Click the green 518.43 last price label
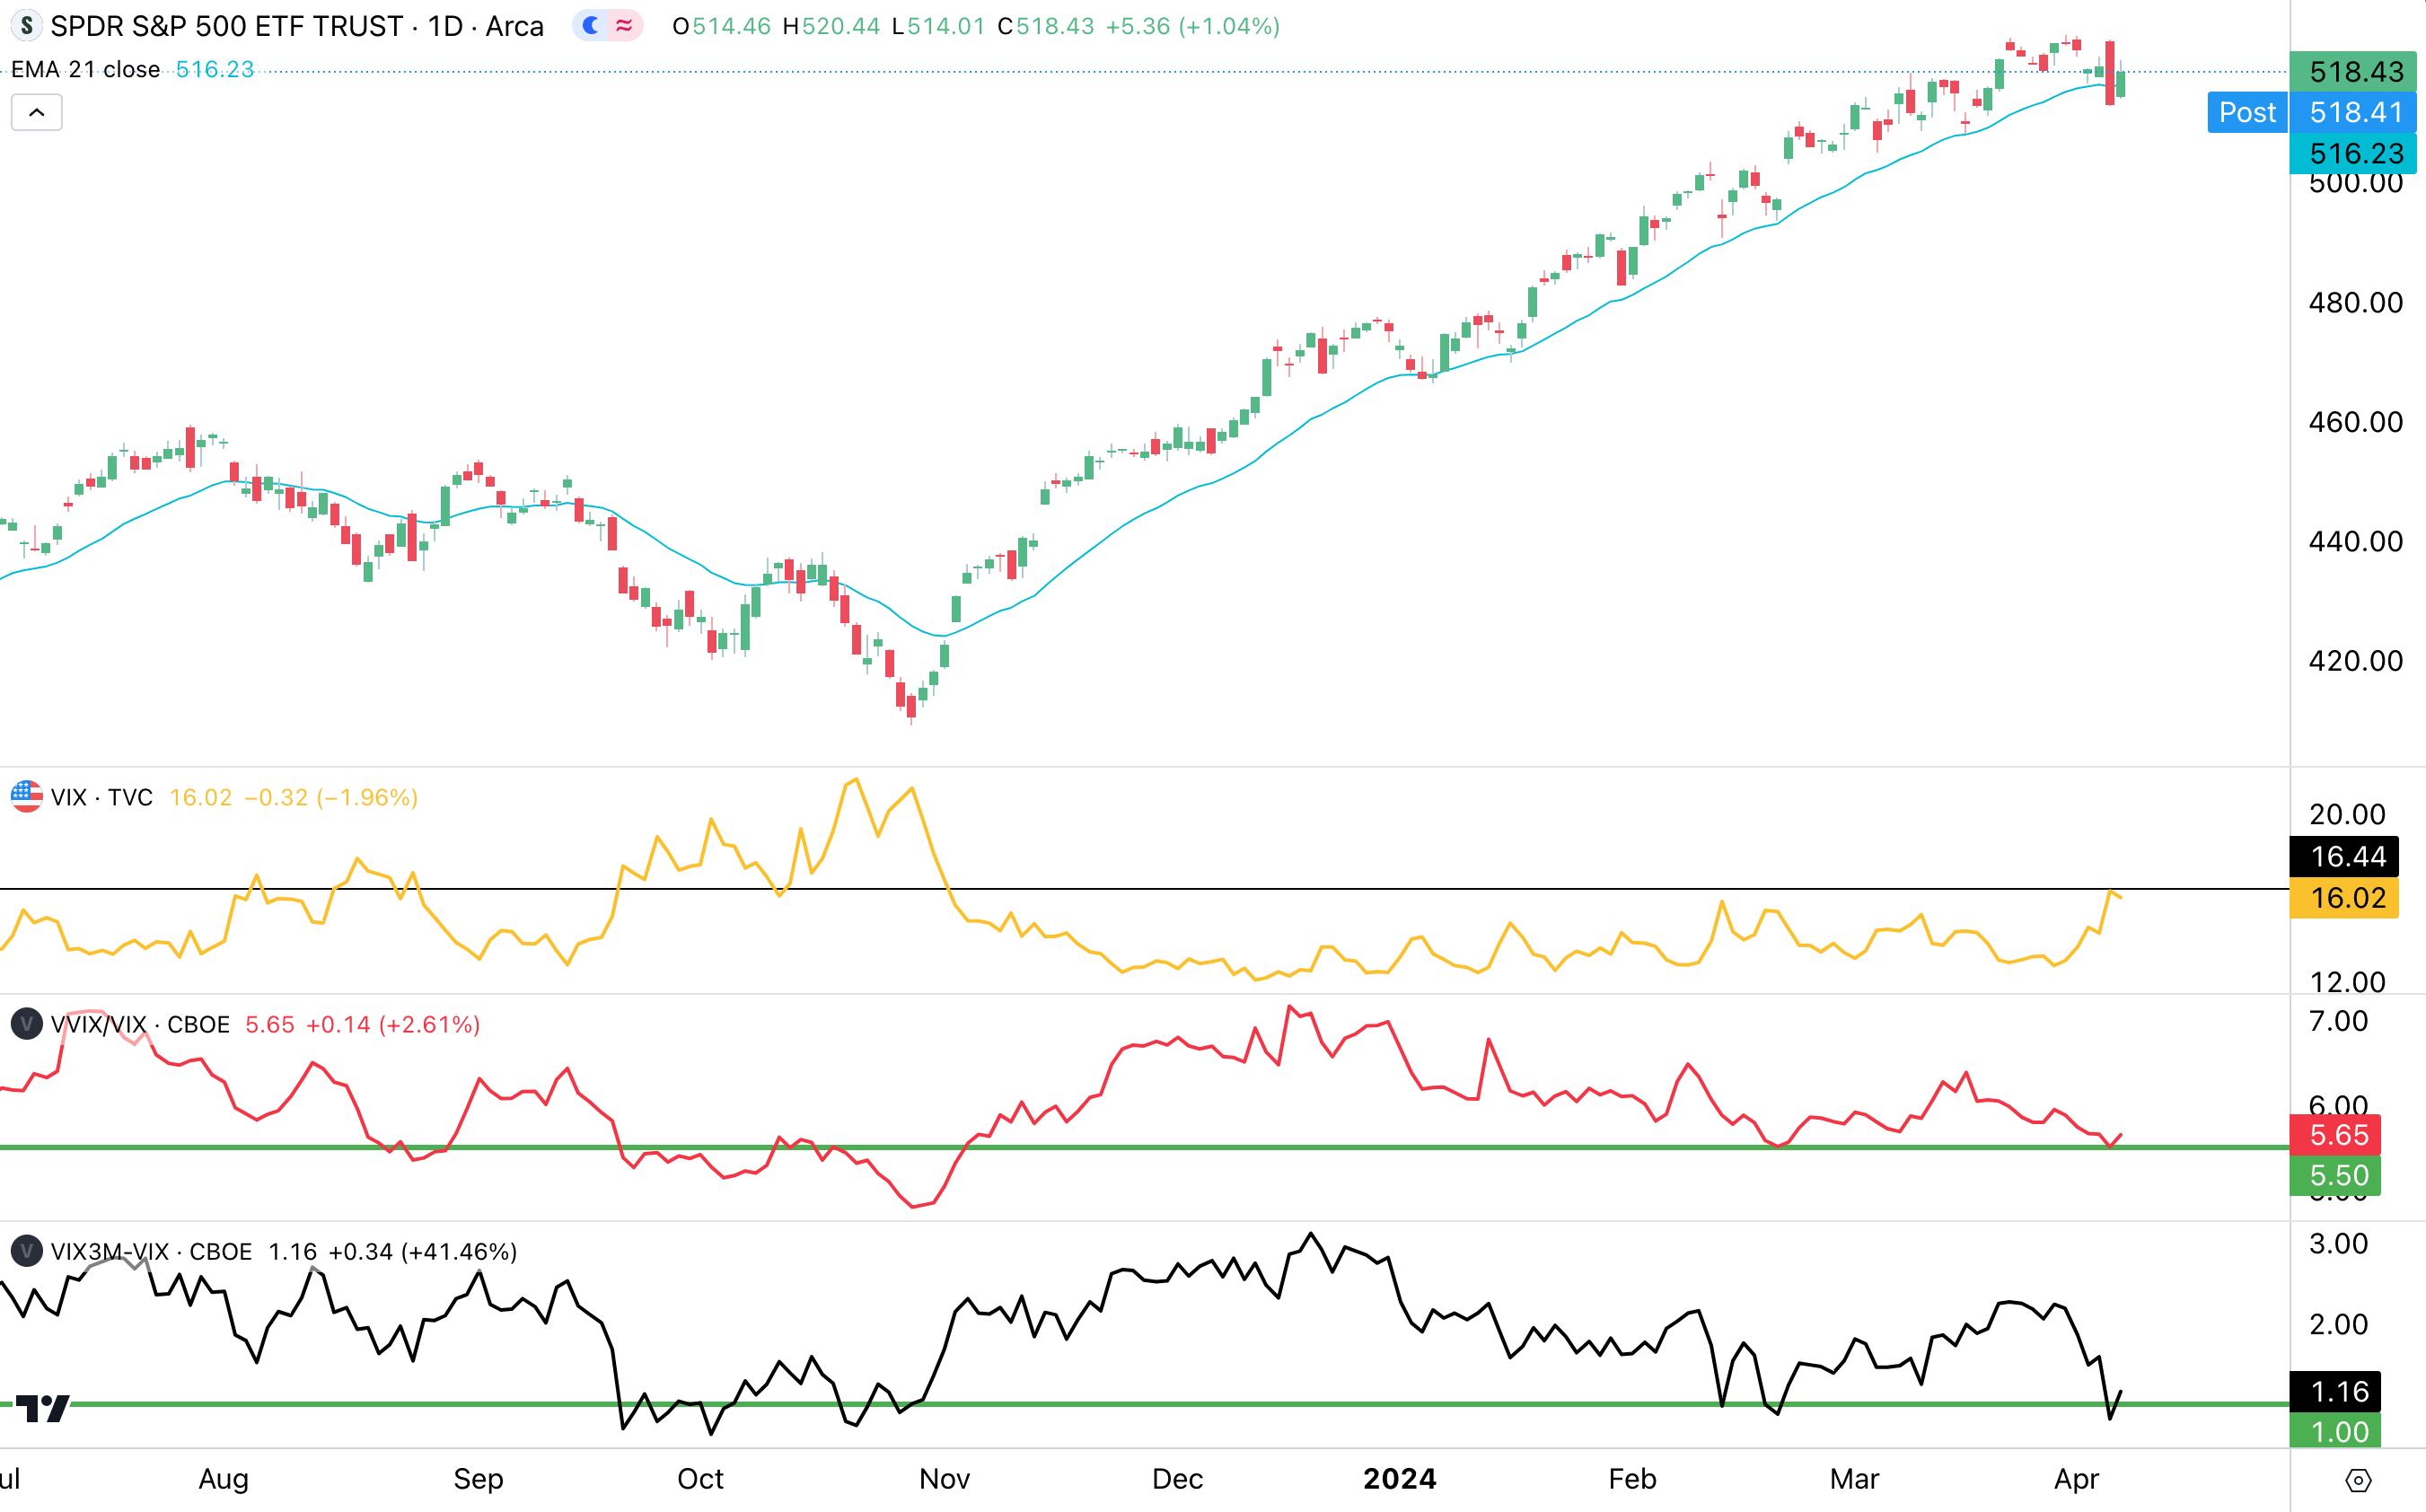Image resolution: width=2426 pixels, height=1512 pixels. point(2353,71)
